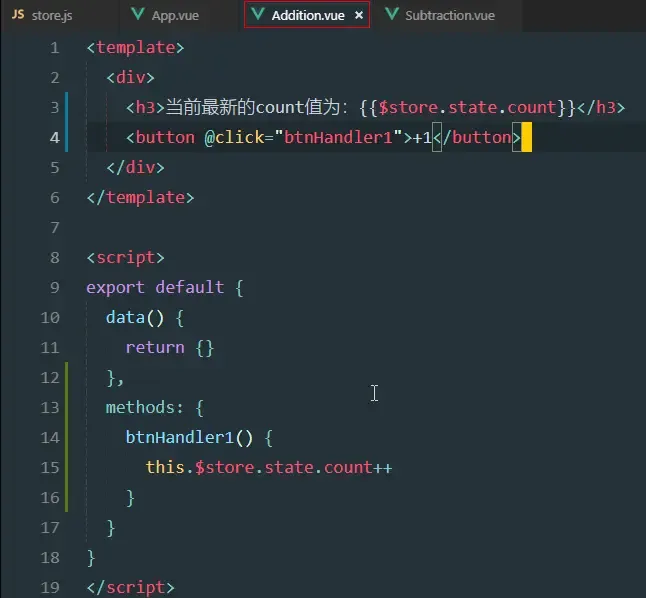Viewport: 646px width, 598px height.
Task: Click line number 19 in the gutter
Action: point(50,587)
